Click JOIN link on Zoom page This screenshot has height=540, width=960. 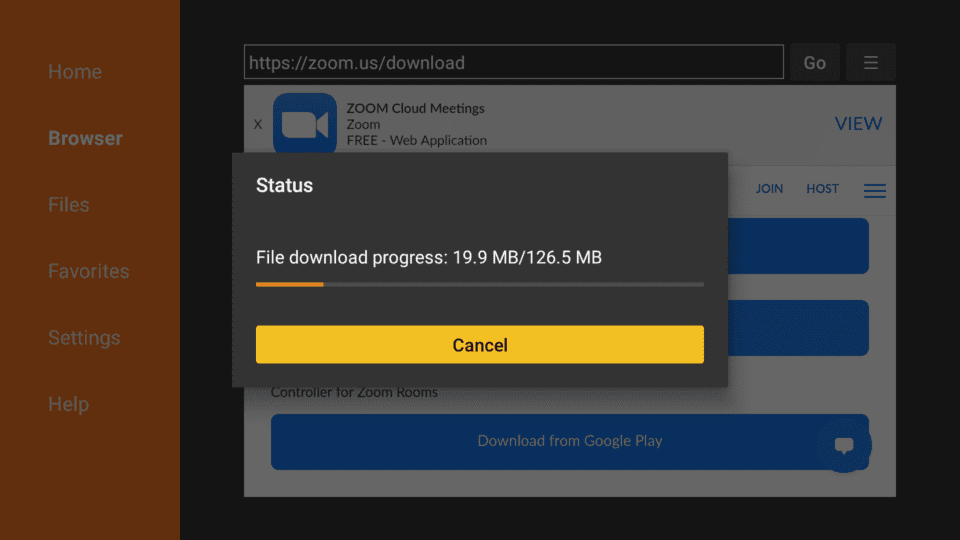(x=769, y=189)
